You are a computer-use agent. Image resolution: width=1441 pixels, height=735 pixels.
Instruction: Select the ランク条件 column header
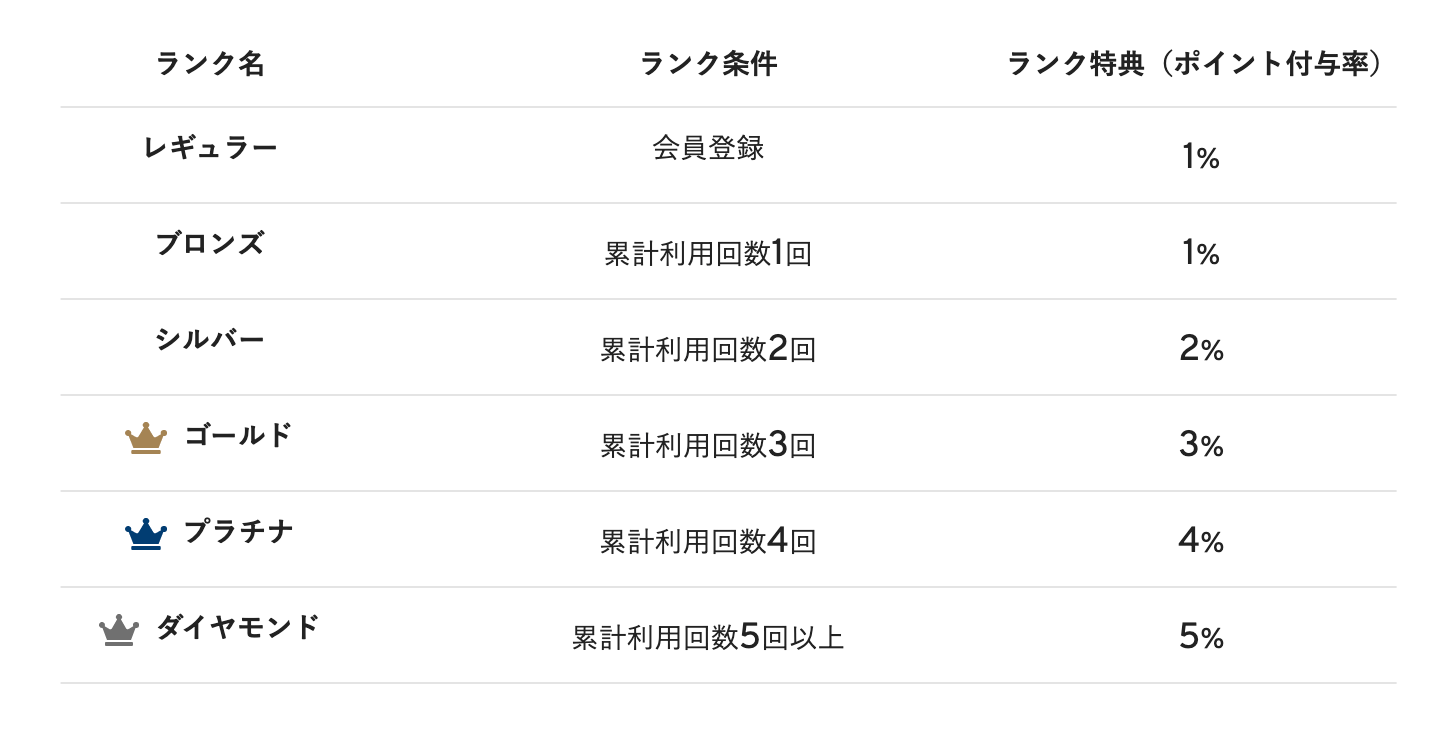pos(708,64)
